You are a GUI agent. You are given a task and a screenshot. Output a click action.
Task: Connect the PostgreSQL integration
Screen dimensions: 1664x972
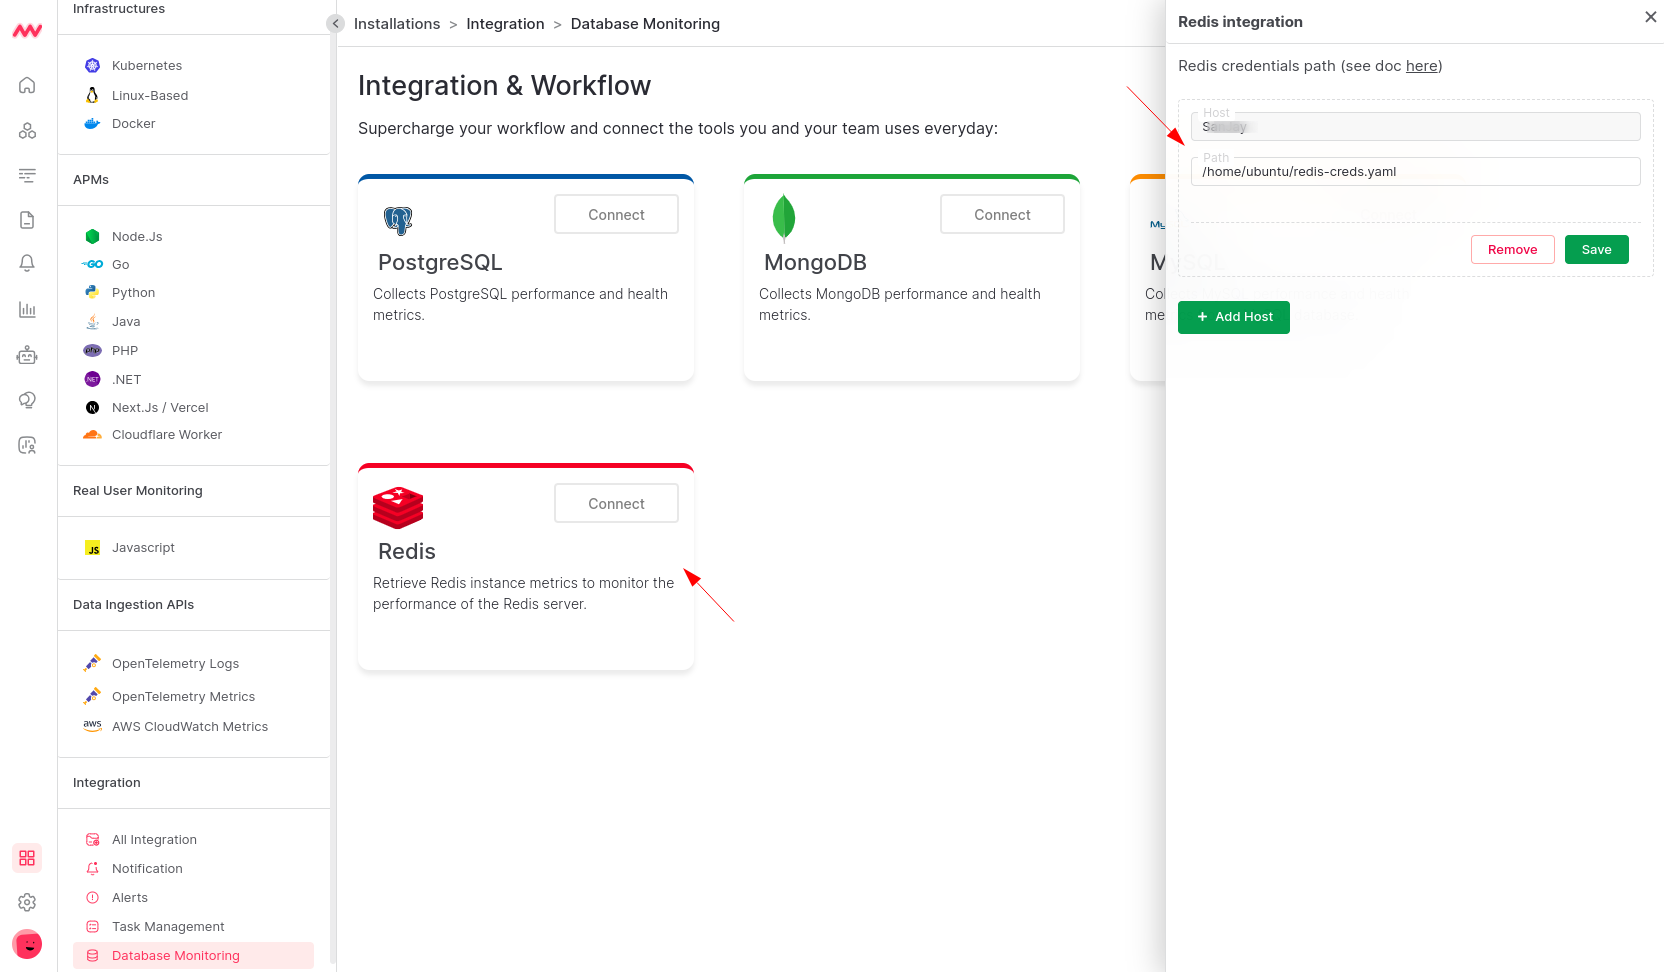pyautogui.click(x=616, y=214)
